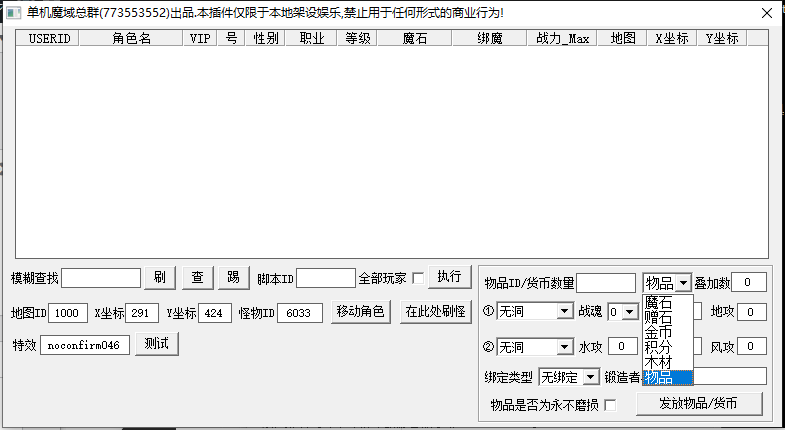Click the 查 search button
This screenshot has width=785, height=430.
coord(198,277)
